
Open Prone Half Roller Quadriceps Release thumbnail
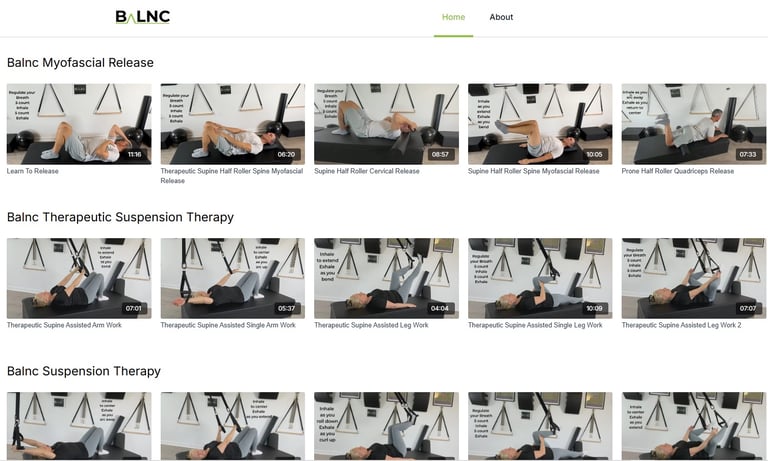tap(694, 124)
